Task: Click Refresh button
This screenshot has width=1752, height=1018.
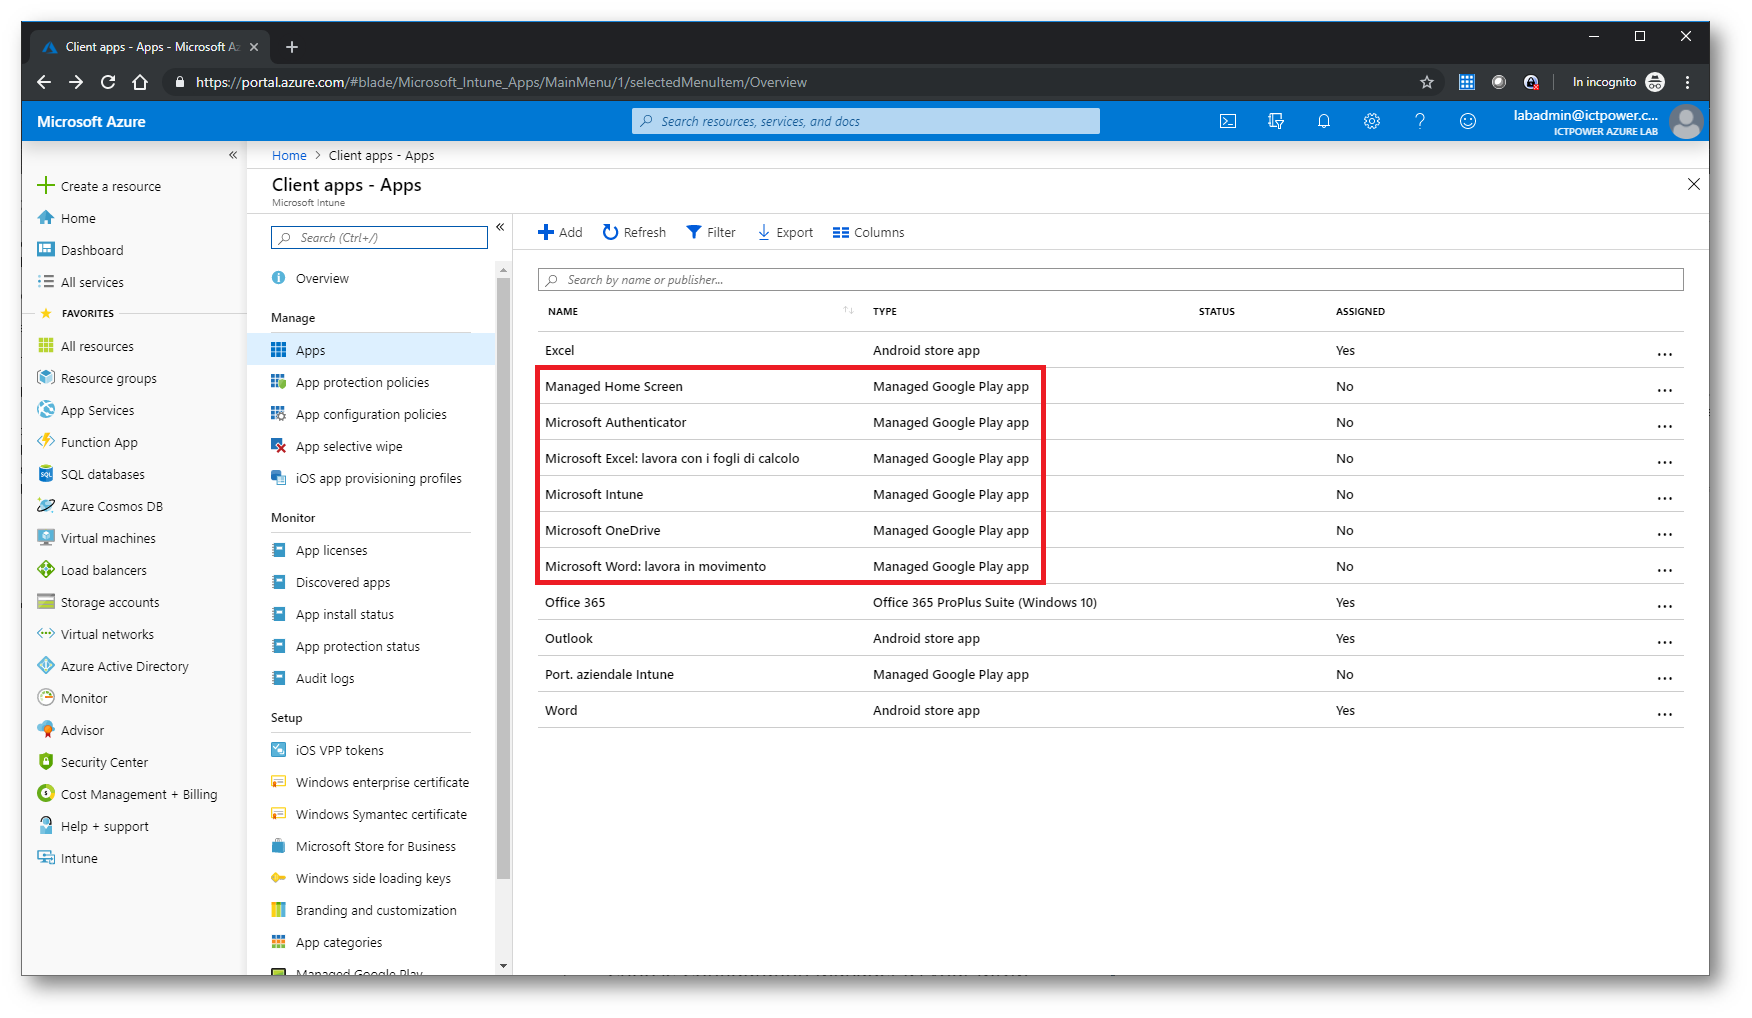Action: pos(634,232)
